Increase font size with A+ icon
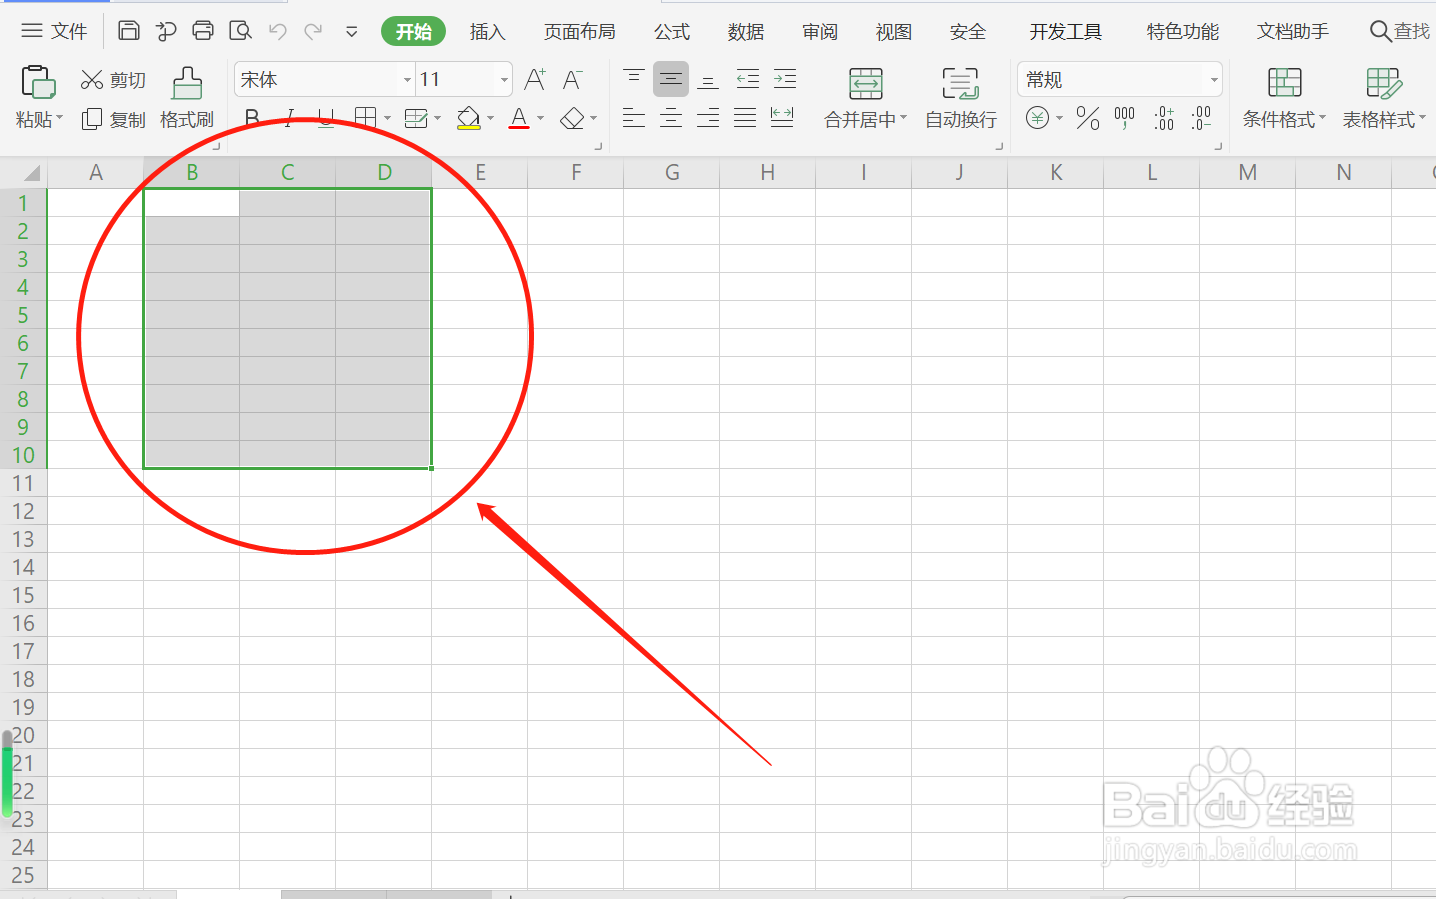Screen dimensions: 1436x899 coord(535,80)
